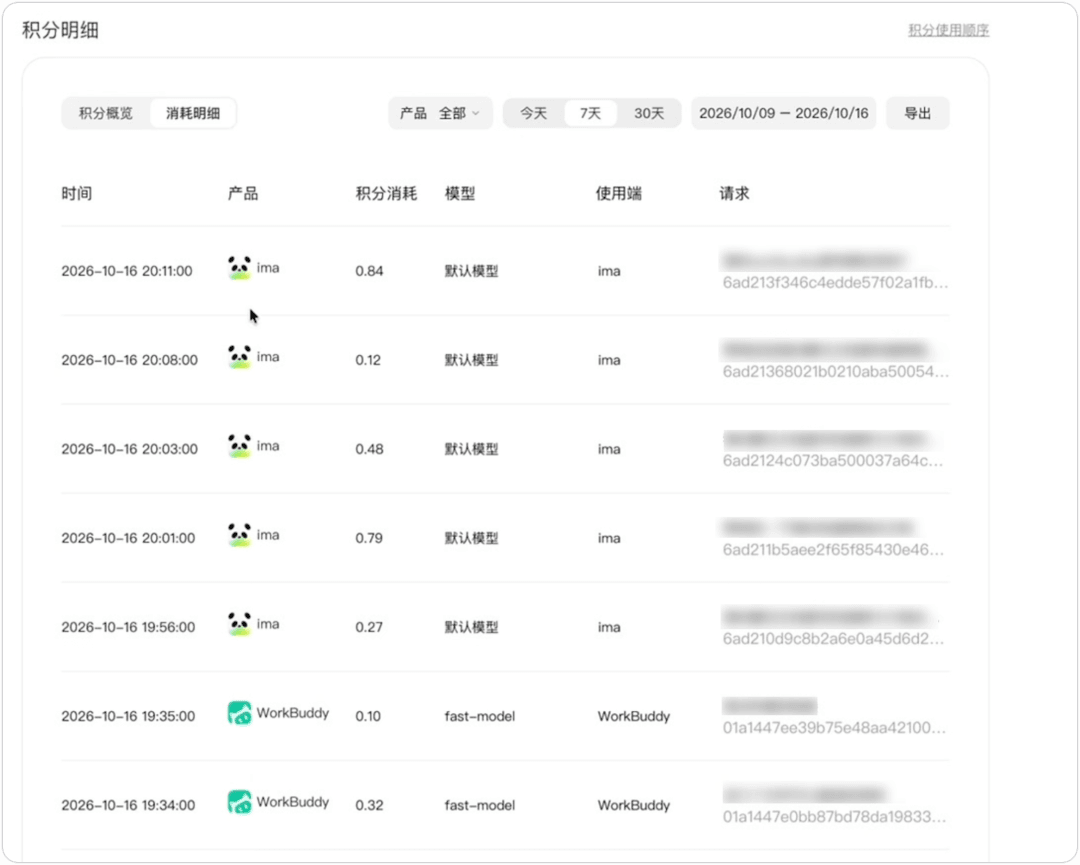This screenshot has height=865, width=1080.
Task: Select the 消耗明细 tab
Action: [x=193, y=113]
